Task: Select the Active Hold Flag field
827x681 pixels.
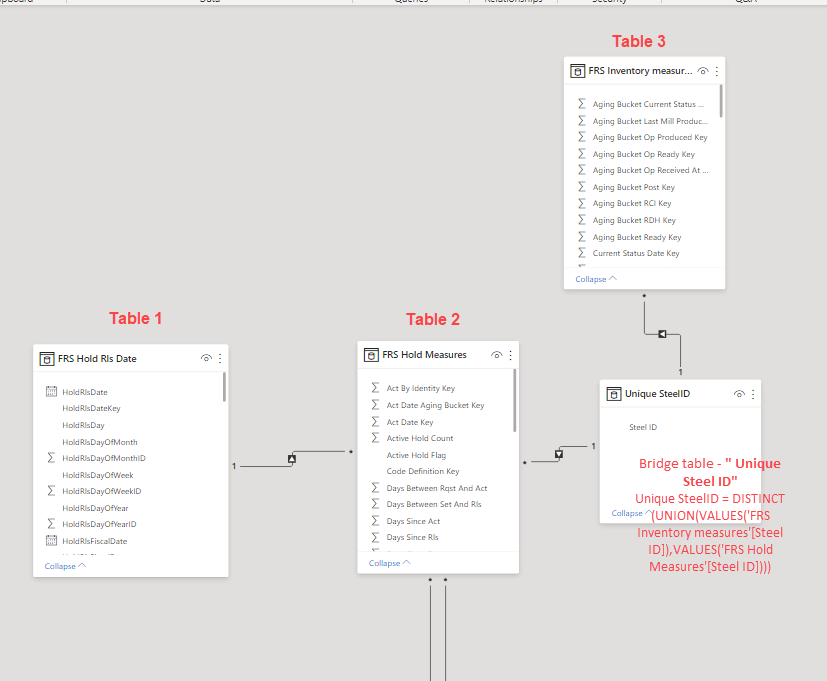Action: [416, 455]
